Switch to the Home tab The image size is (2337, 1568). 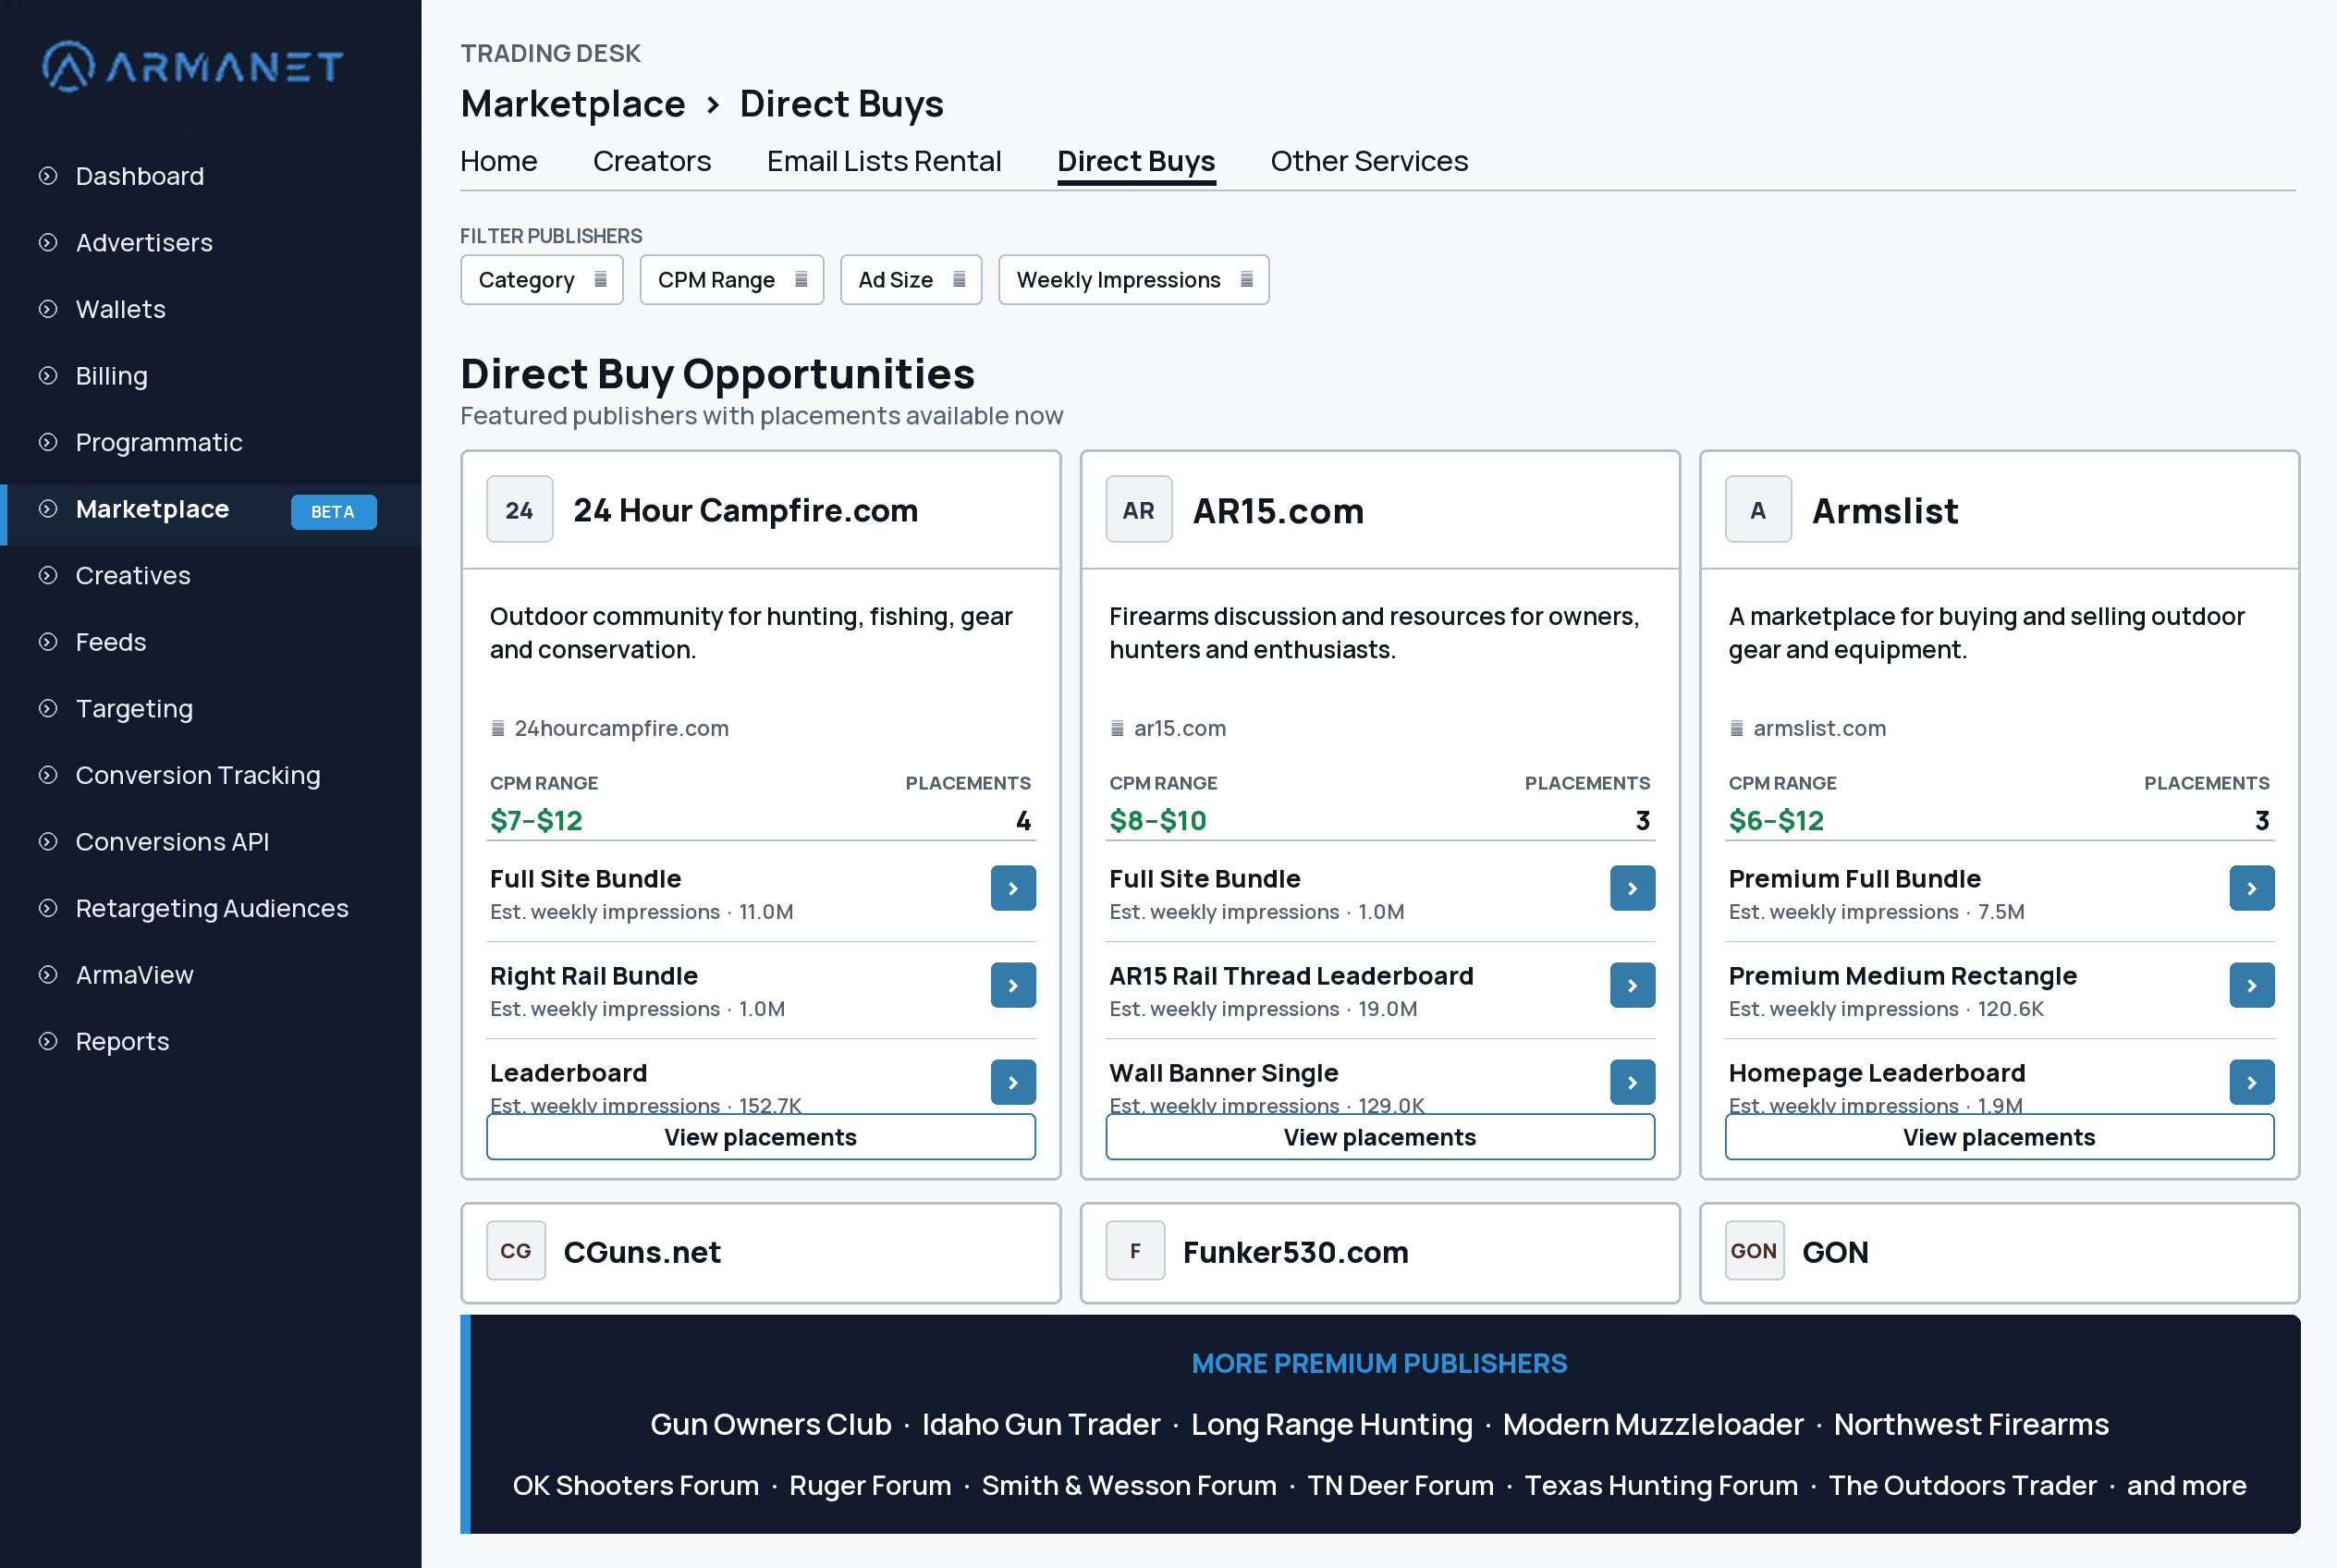pyautogui.click(x=498, y=161)
